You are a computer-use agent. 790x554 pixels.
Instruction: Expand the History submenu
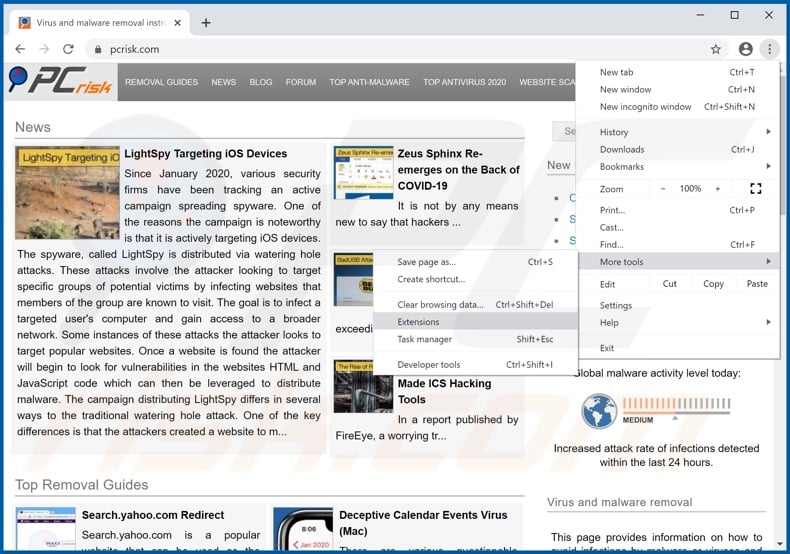(678, 132)
